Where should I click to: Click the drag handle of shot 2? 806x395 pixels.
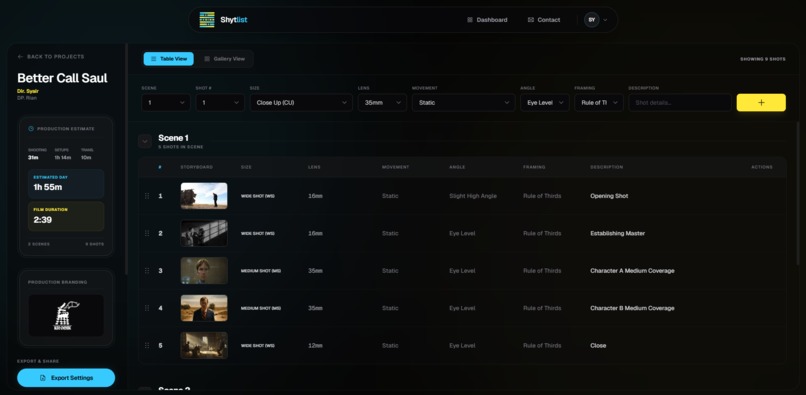(147, 234)
